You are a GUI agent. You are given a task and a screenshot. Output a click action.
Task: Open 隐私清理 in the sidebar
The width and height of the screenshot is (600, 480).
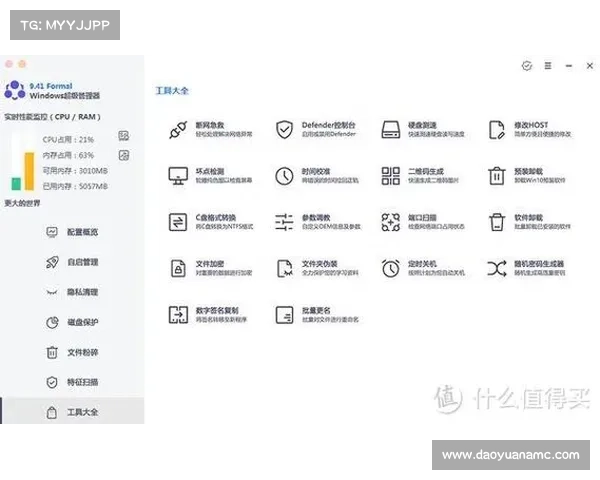[x=72, y=292]
